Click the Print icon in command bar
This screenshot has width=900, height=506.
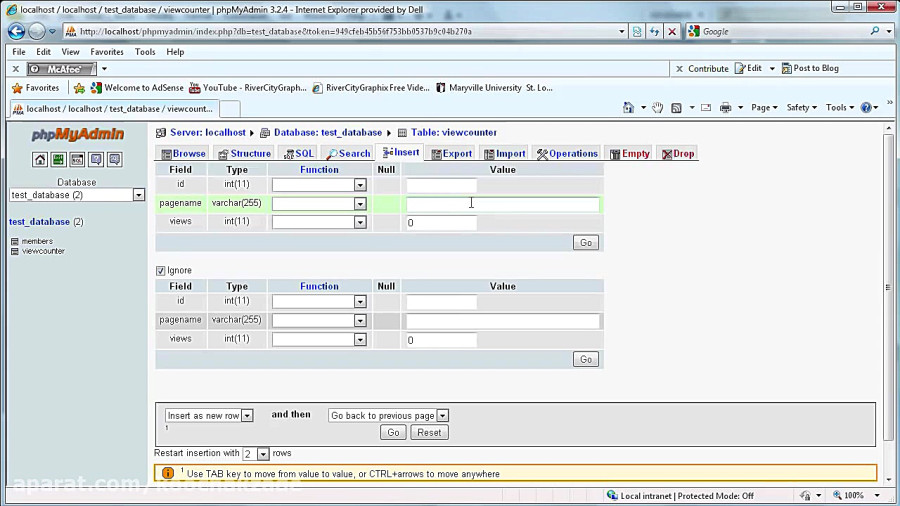point(726,108)
